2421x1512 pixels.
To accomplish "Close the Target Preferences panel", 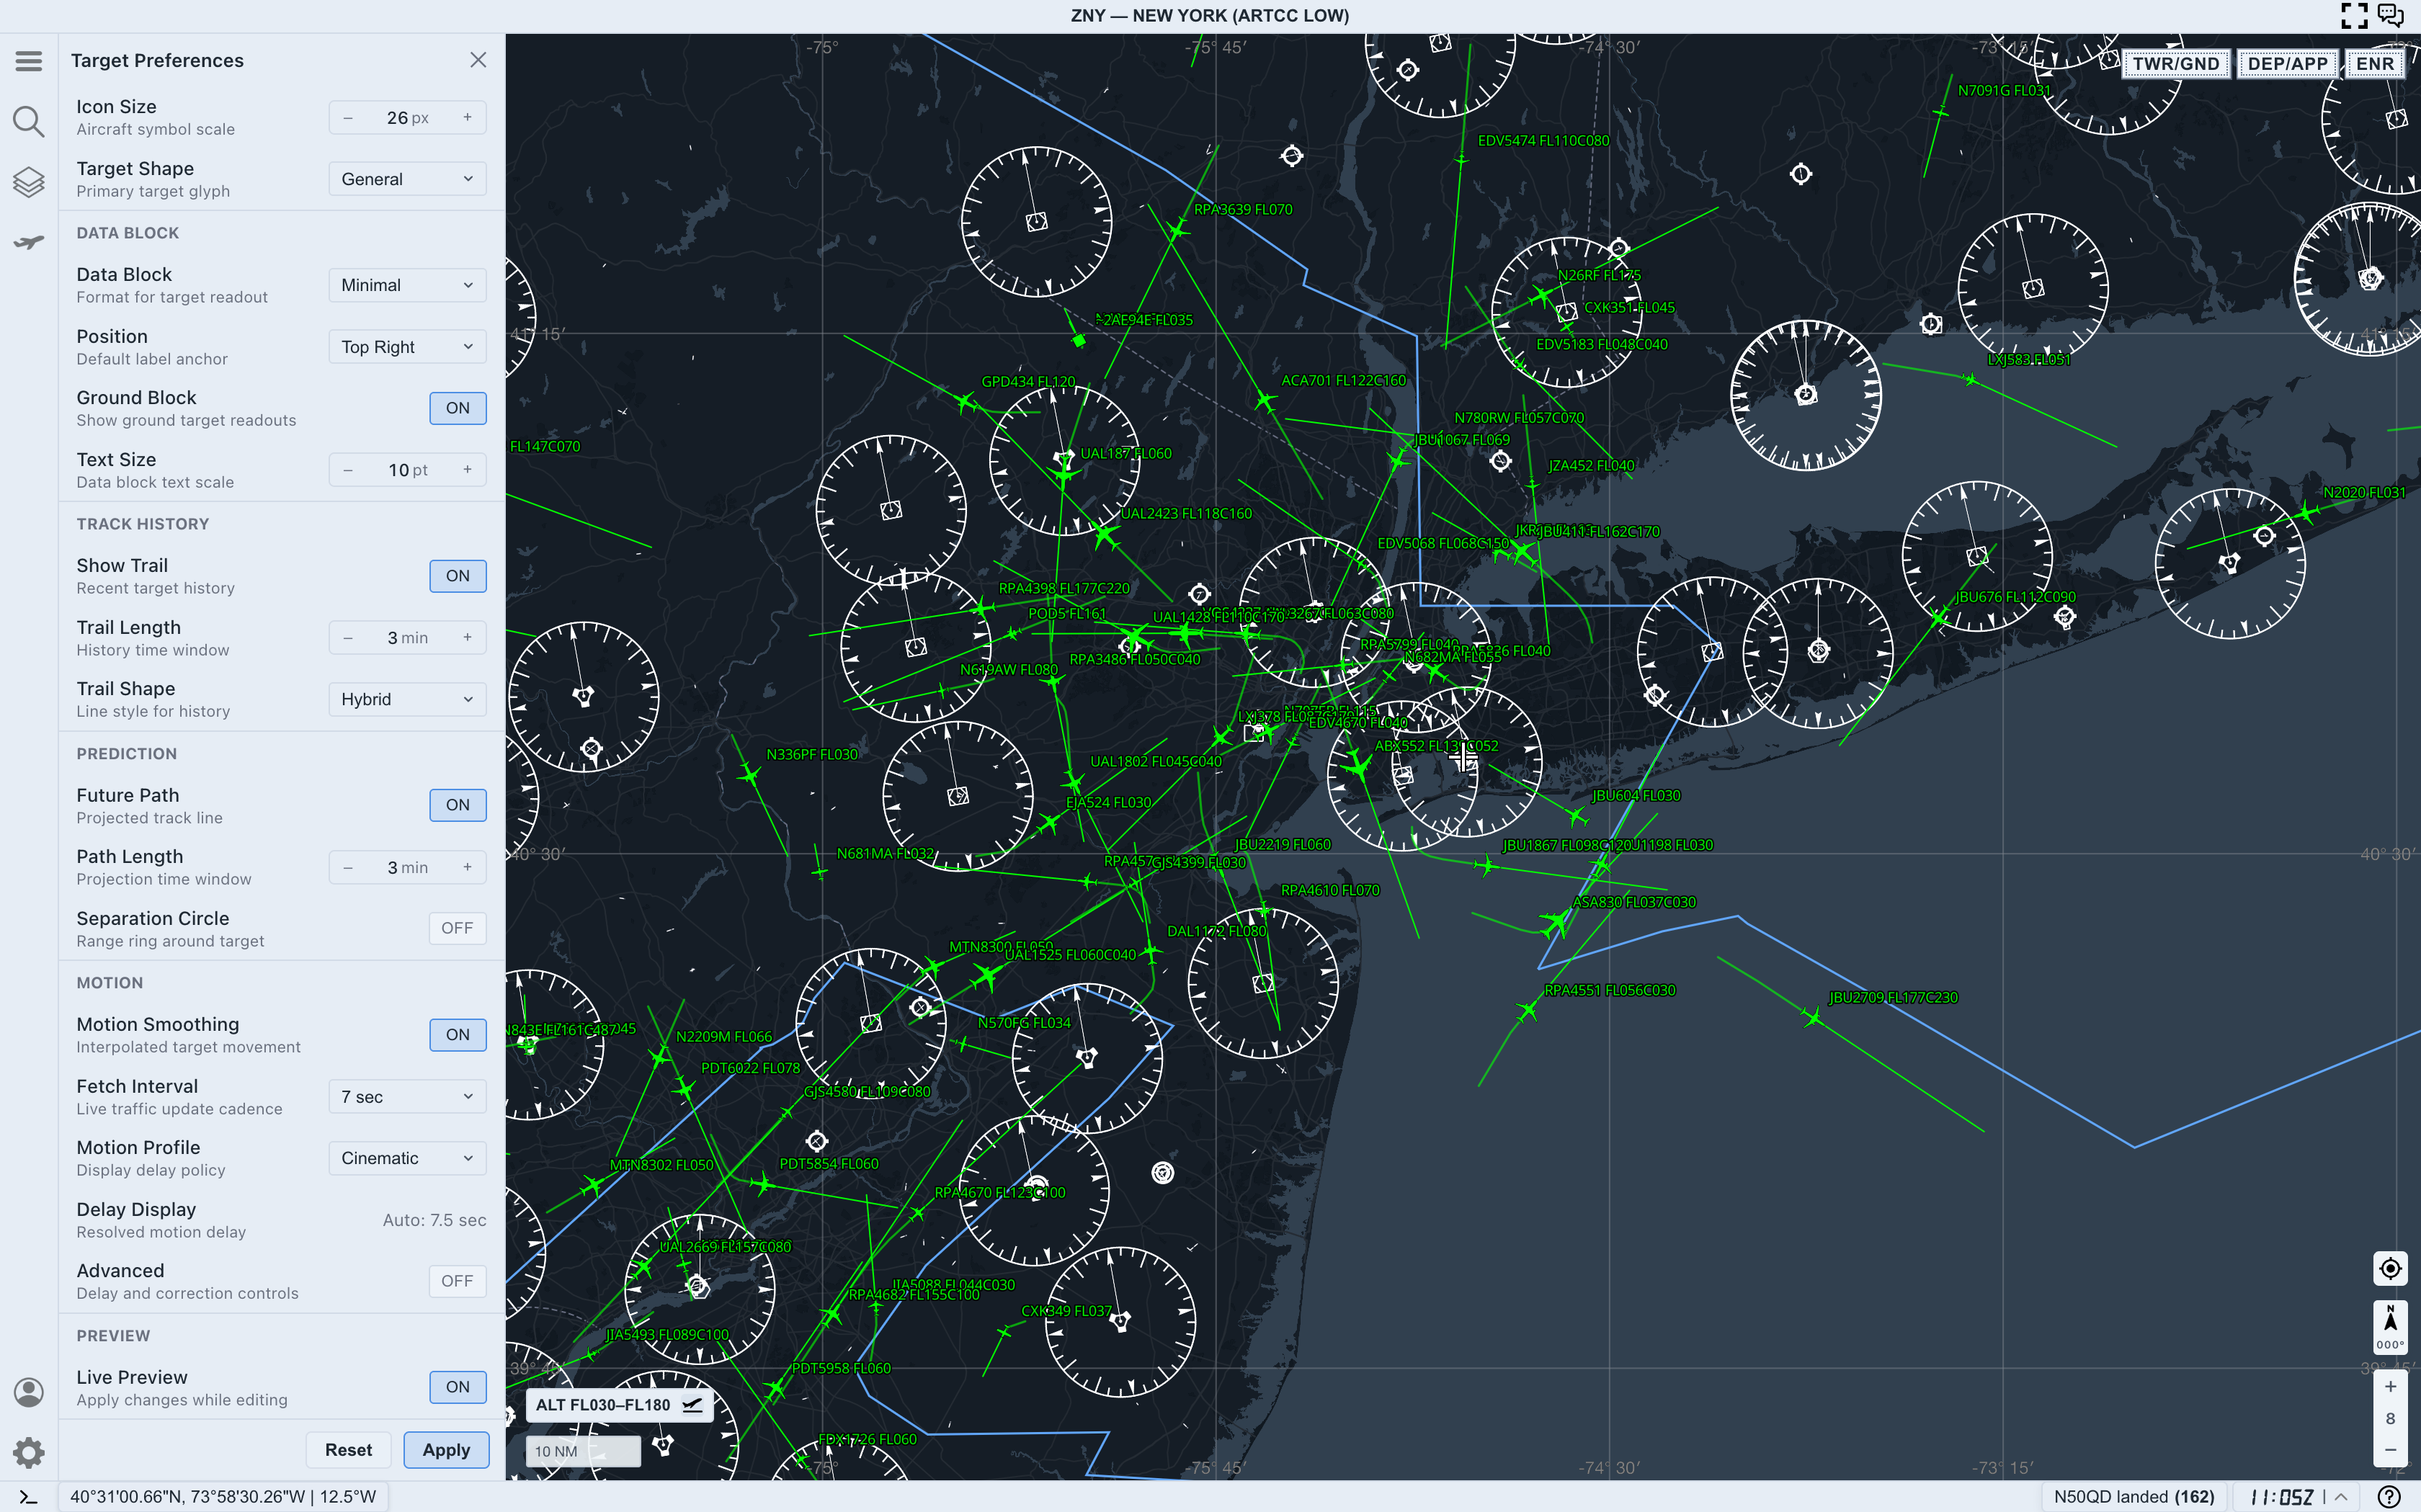I will pos(478,60).
